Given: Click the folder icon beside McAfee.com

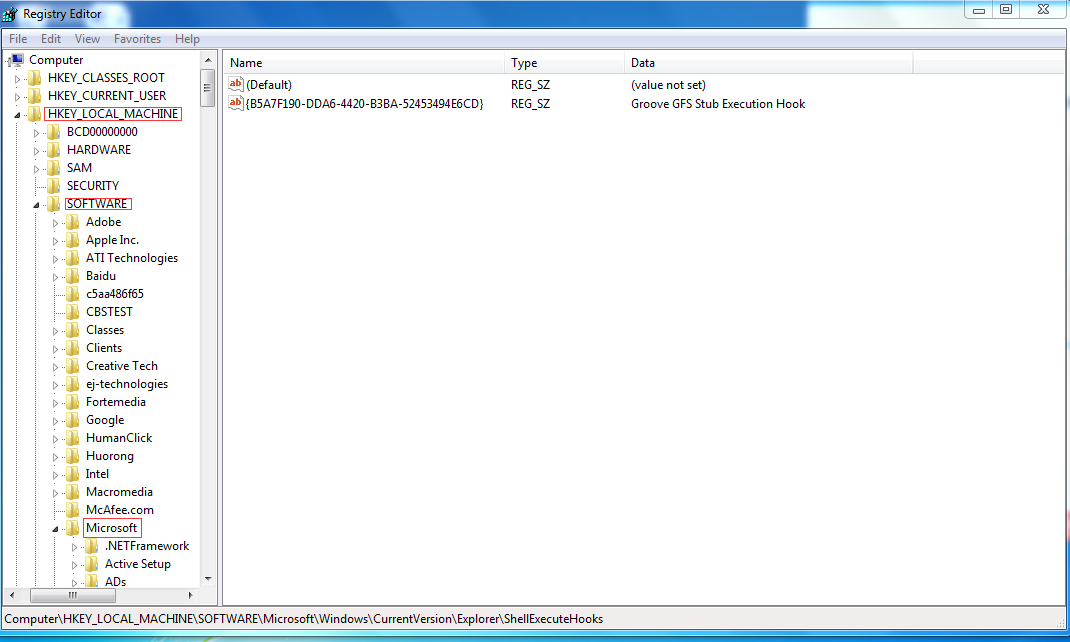Looking at the screenshot, I should [73, 510].
